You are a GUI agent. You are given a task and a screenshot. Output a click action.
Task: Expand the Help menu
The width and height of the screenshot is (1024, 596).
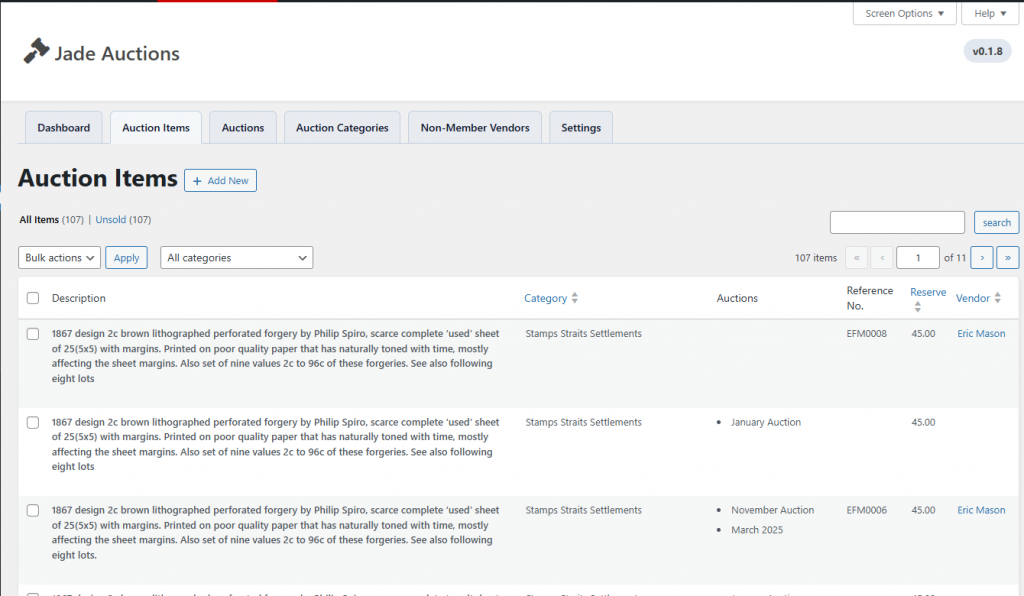click(986, 14)
